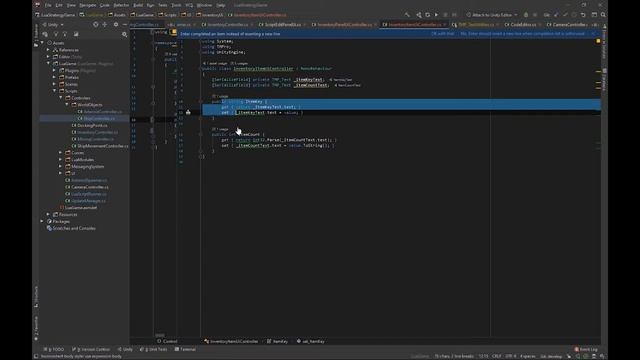Expand the Resources folder
The width and height of the screenshot is (640, 360).
click(x=48, y=214)
